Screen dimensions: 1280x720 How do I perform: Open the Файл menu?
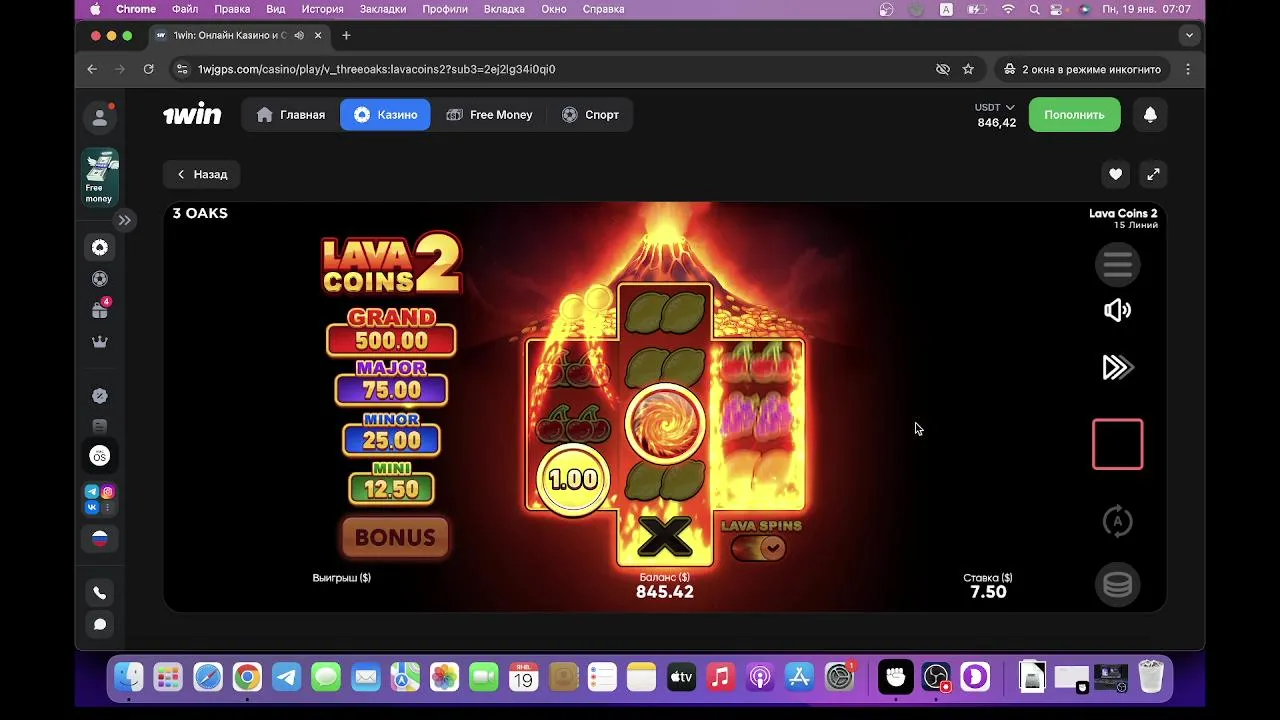pos(185,9)
